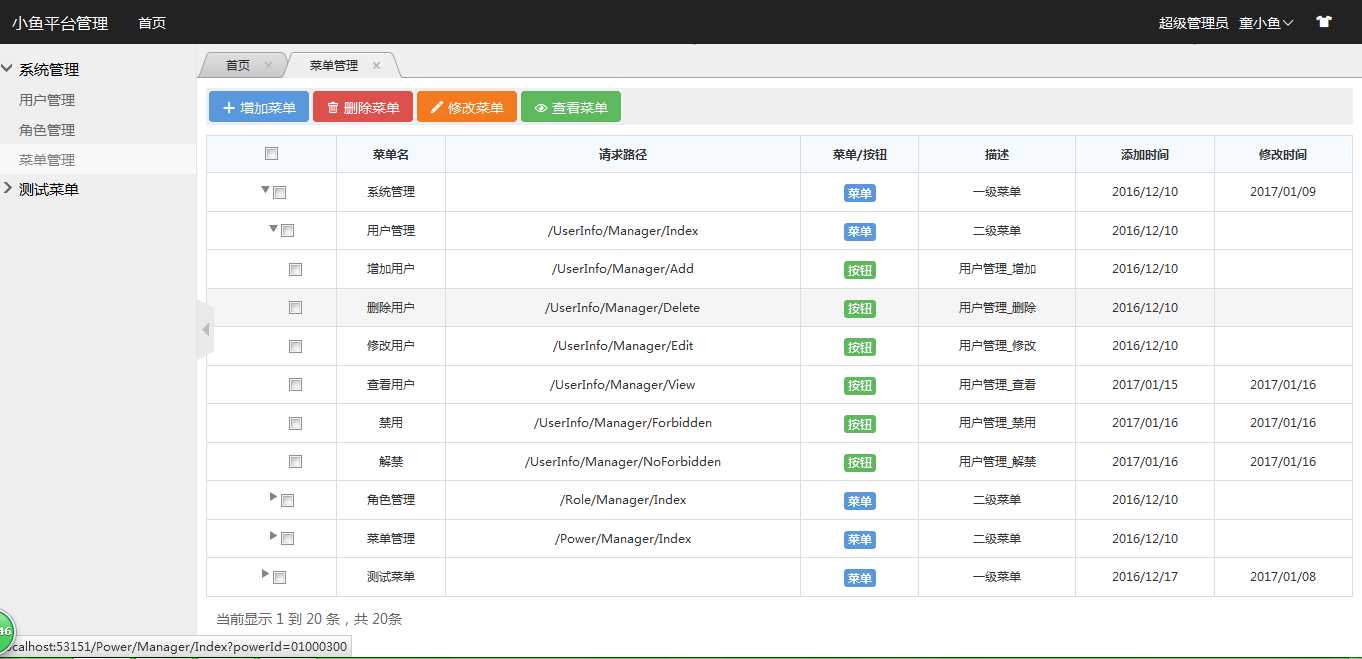The width and height of the screenshot is (1362, 659).
Task: Click the 超级管理员 role label
Action: coord(1193,23)
